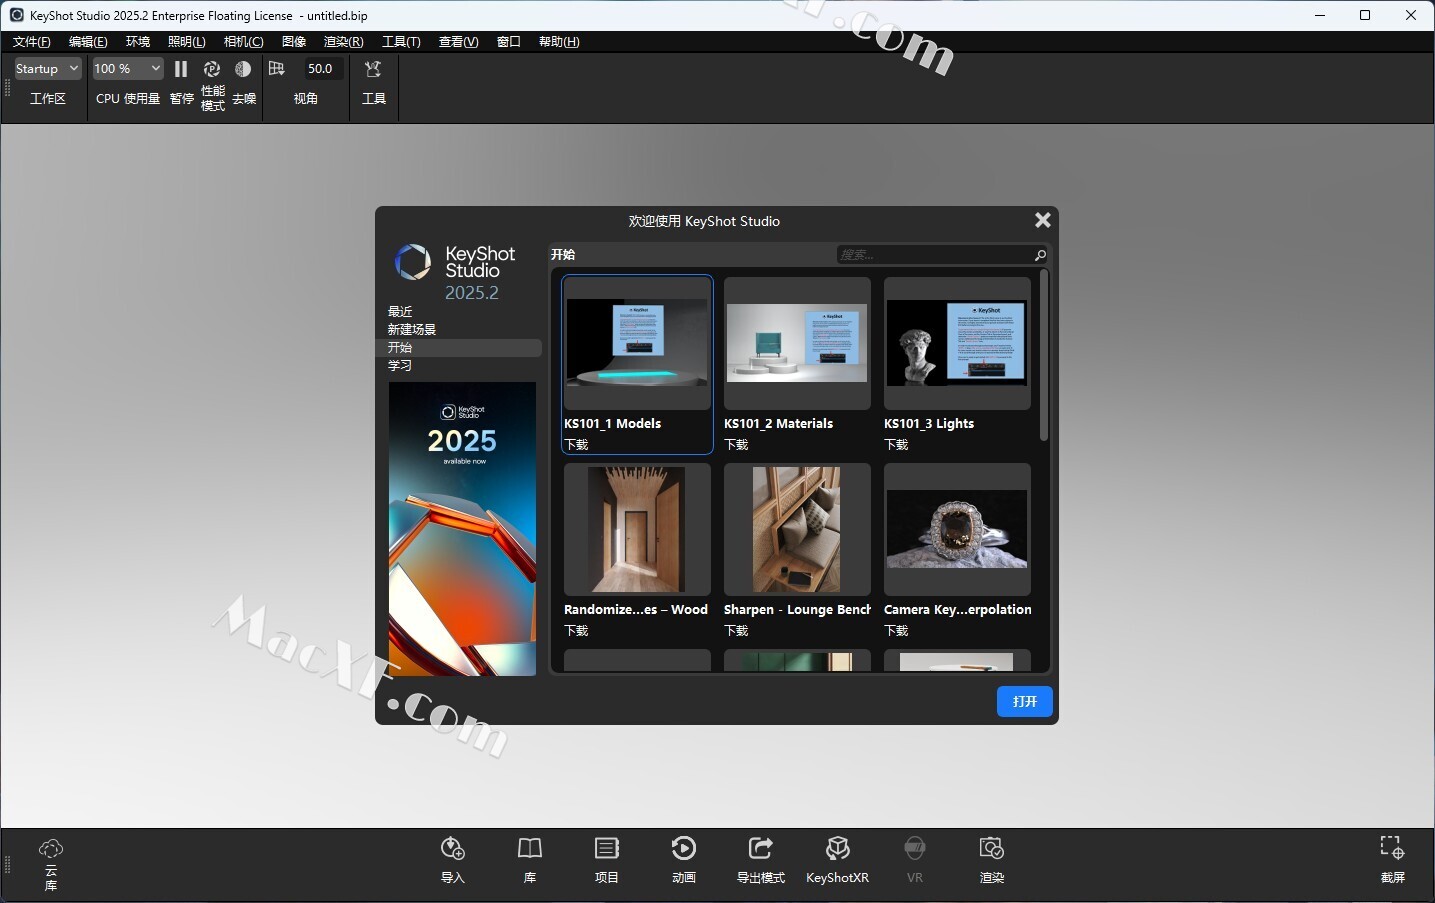
Task: Click the KS101_3 Lights title text
Action: pos(929,424)
